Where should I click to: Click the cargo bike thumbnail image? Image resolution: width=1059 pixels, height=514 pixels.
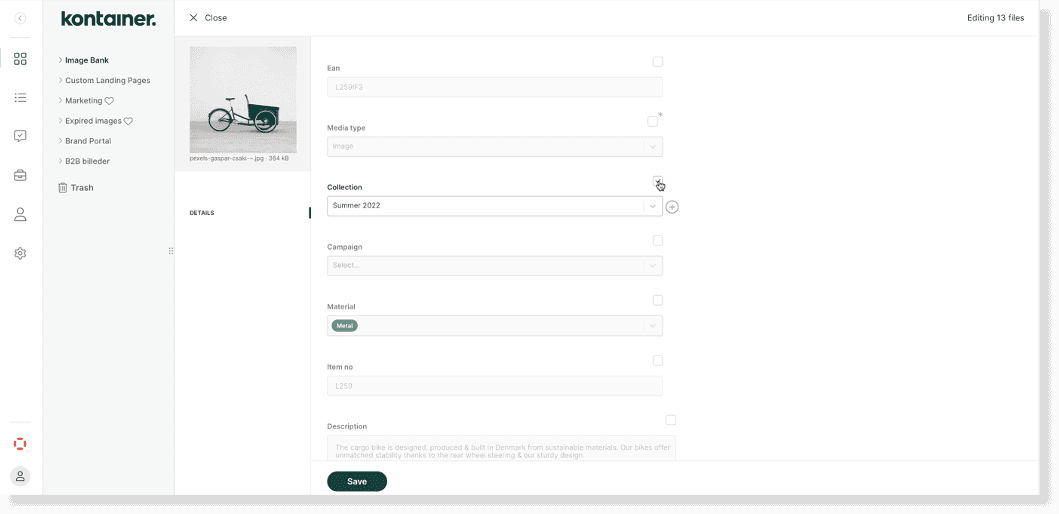click(x=242, y=100)
